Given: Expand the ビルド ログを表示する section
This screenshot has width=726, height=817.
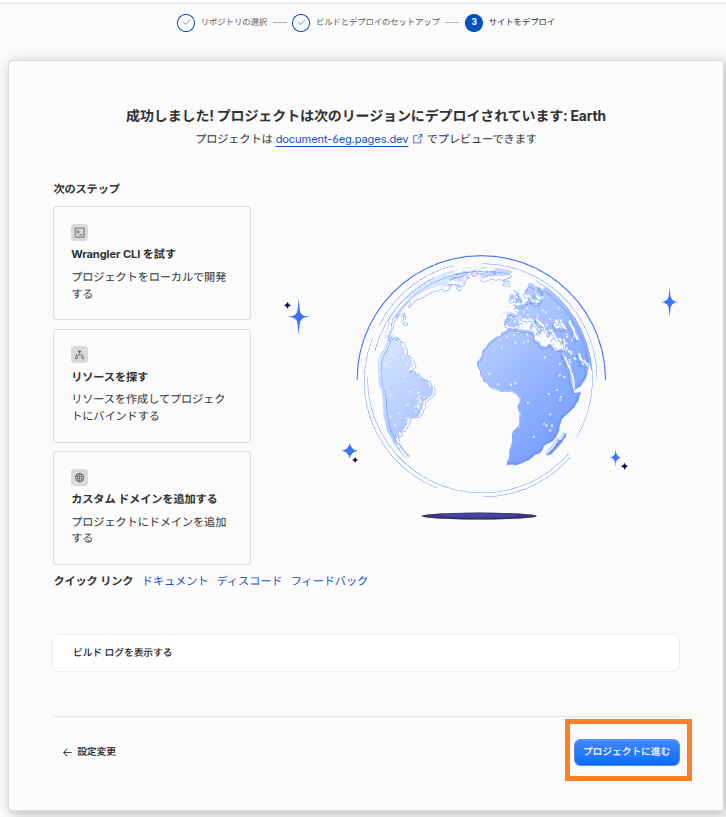Looking at the screenshot, I should pos(366,652).
